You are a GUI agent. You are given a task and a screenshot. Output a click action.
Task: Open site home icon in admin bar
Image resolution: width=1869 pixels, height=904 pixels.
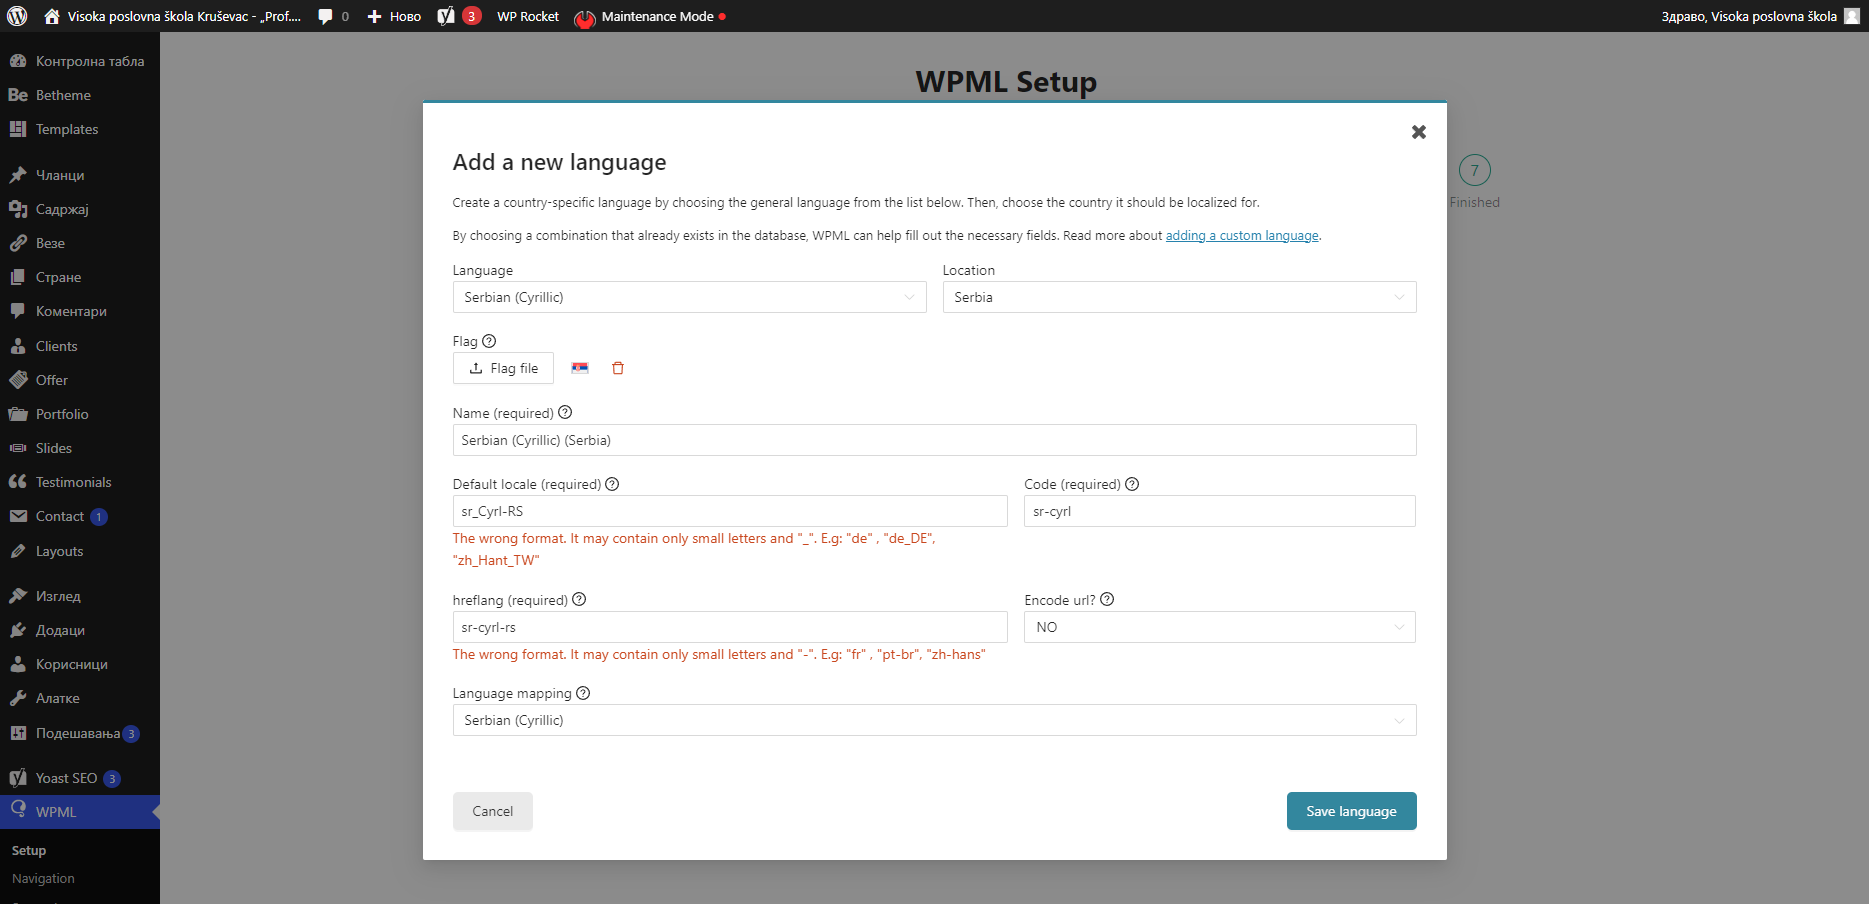52,16
